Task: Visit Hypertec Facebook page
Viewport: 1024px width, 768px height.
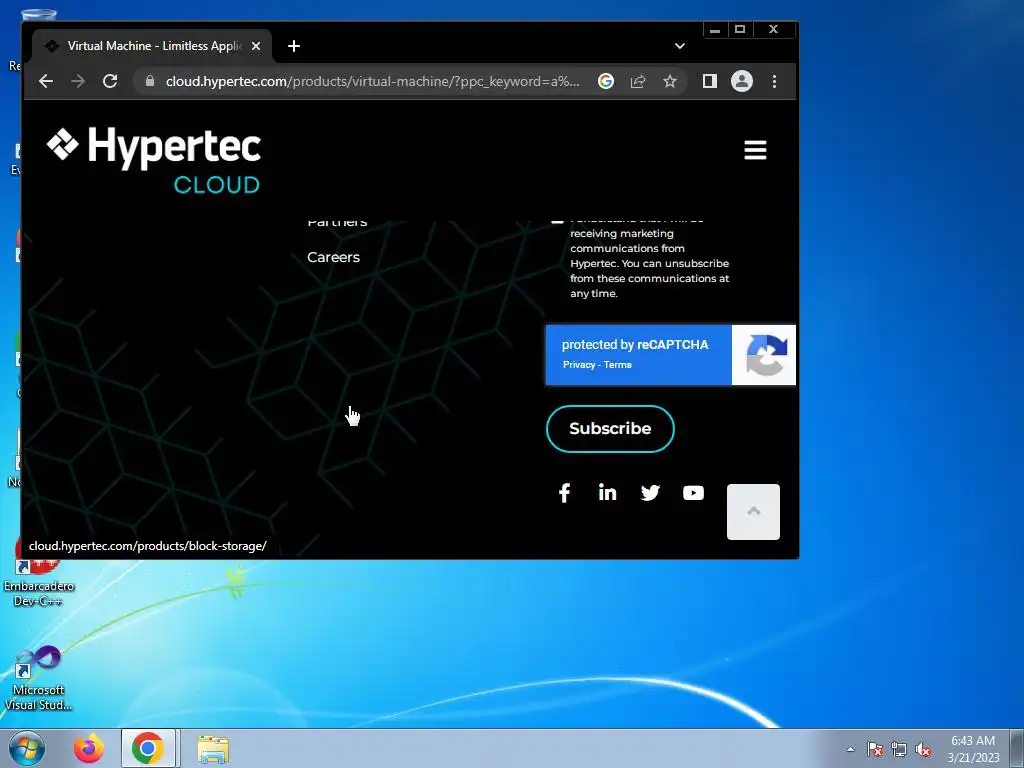Action: click(564, 492)
